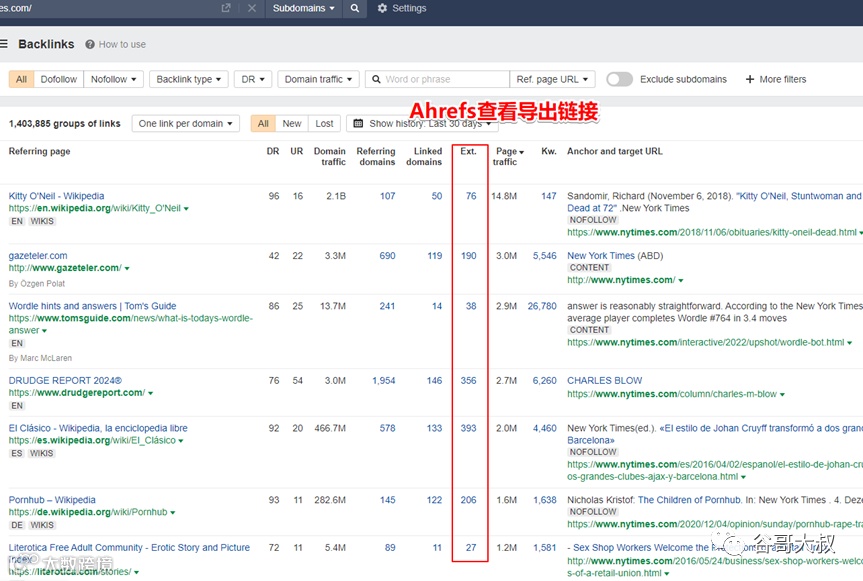Image resolution: width=863 pixels, height=581 pixels.
Task: Click referring domains value 107
Action: 387,196
